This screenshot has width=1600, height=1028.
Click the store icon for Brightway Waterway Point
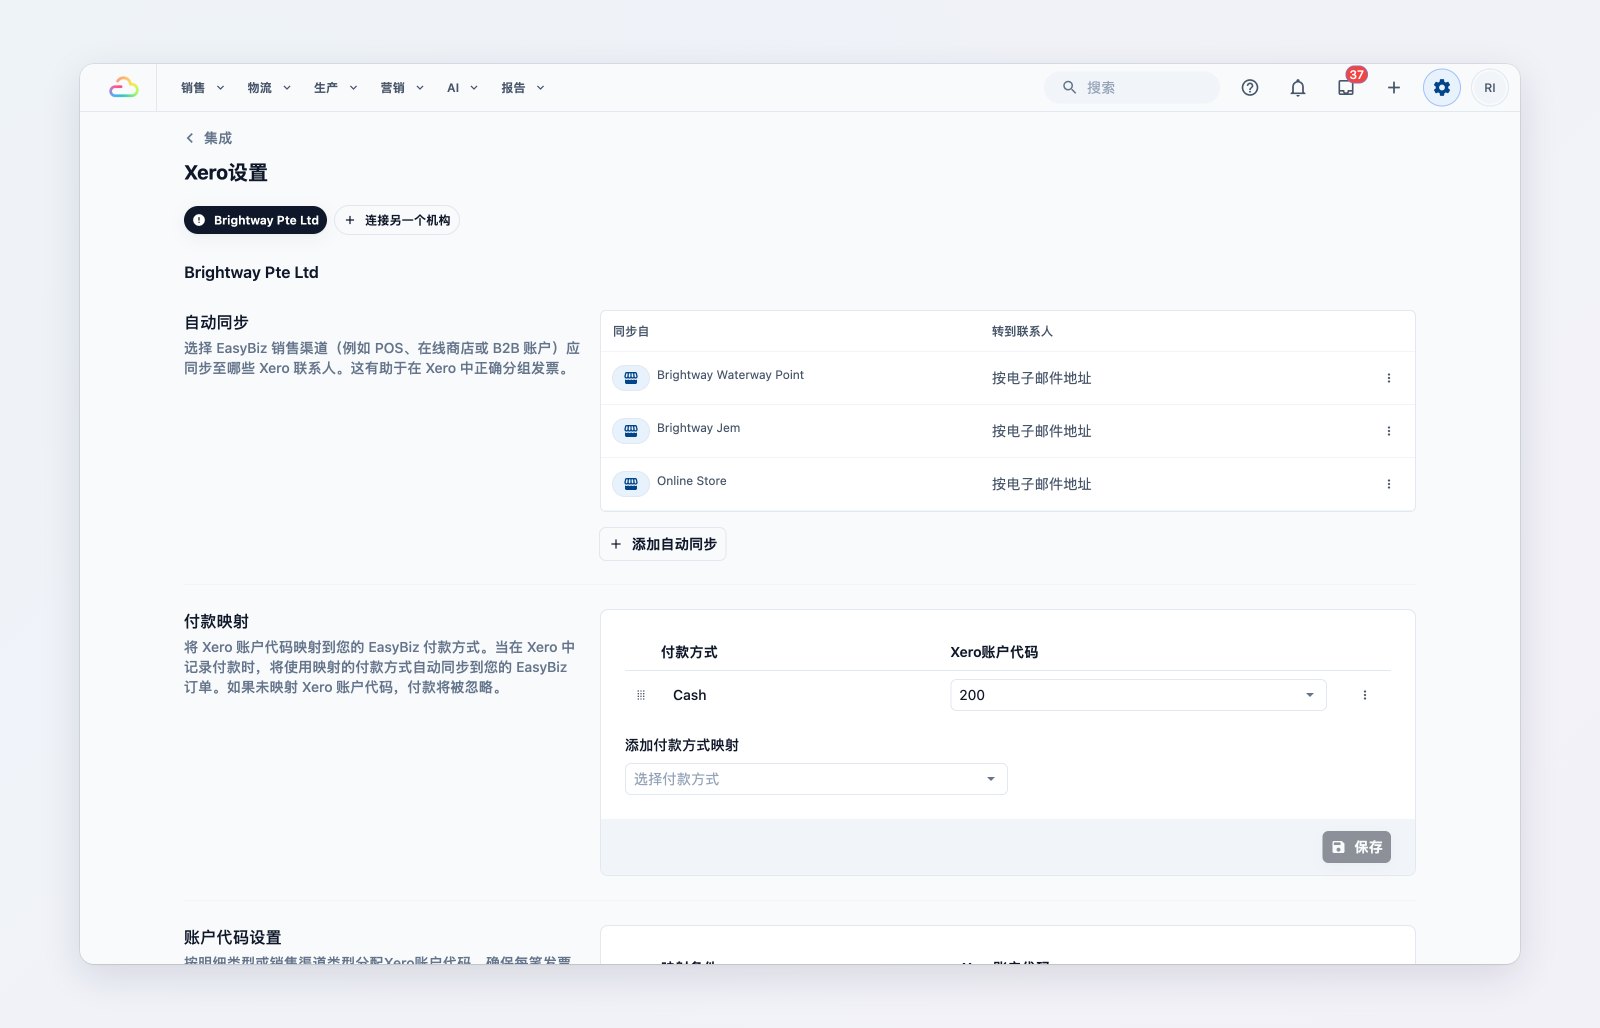click(x=631, y=378)
